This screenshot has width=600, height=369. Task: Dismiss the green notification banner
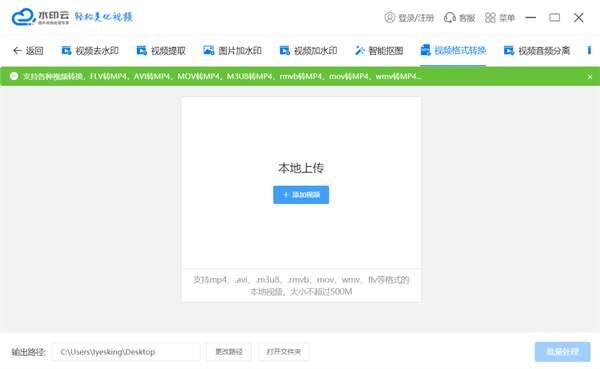pyautogui.click(x=590, y=77)
